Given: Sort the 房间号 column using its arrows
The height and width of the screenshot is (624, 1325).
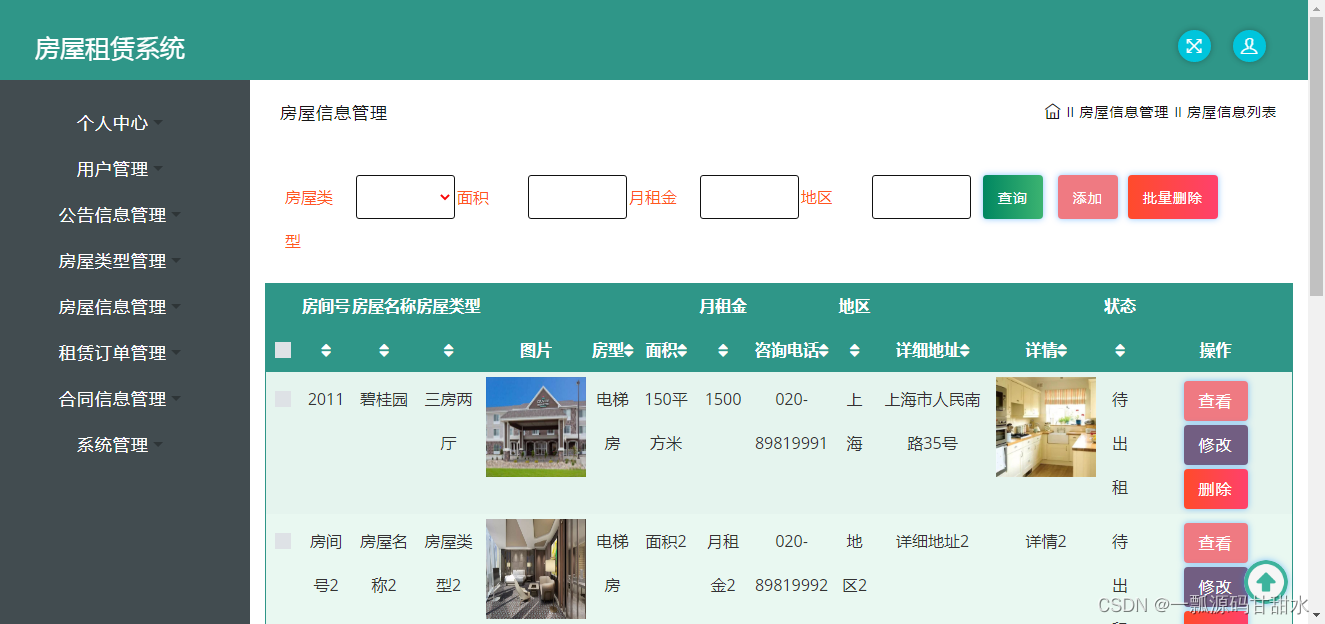Looking at the screenshot, I should pos(326,350).
